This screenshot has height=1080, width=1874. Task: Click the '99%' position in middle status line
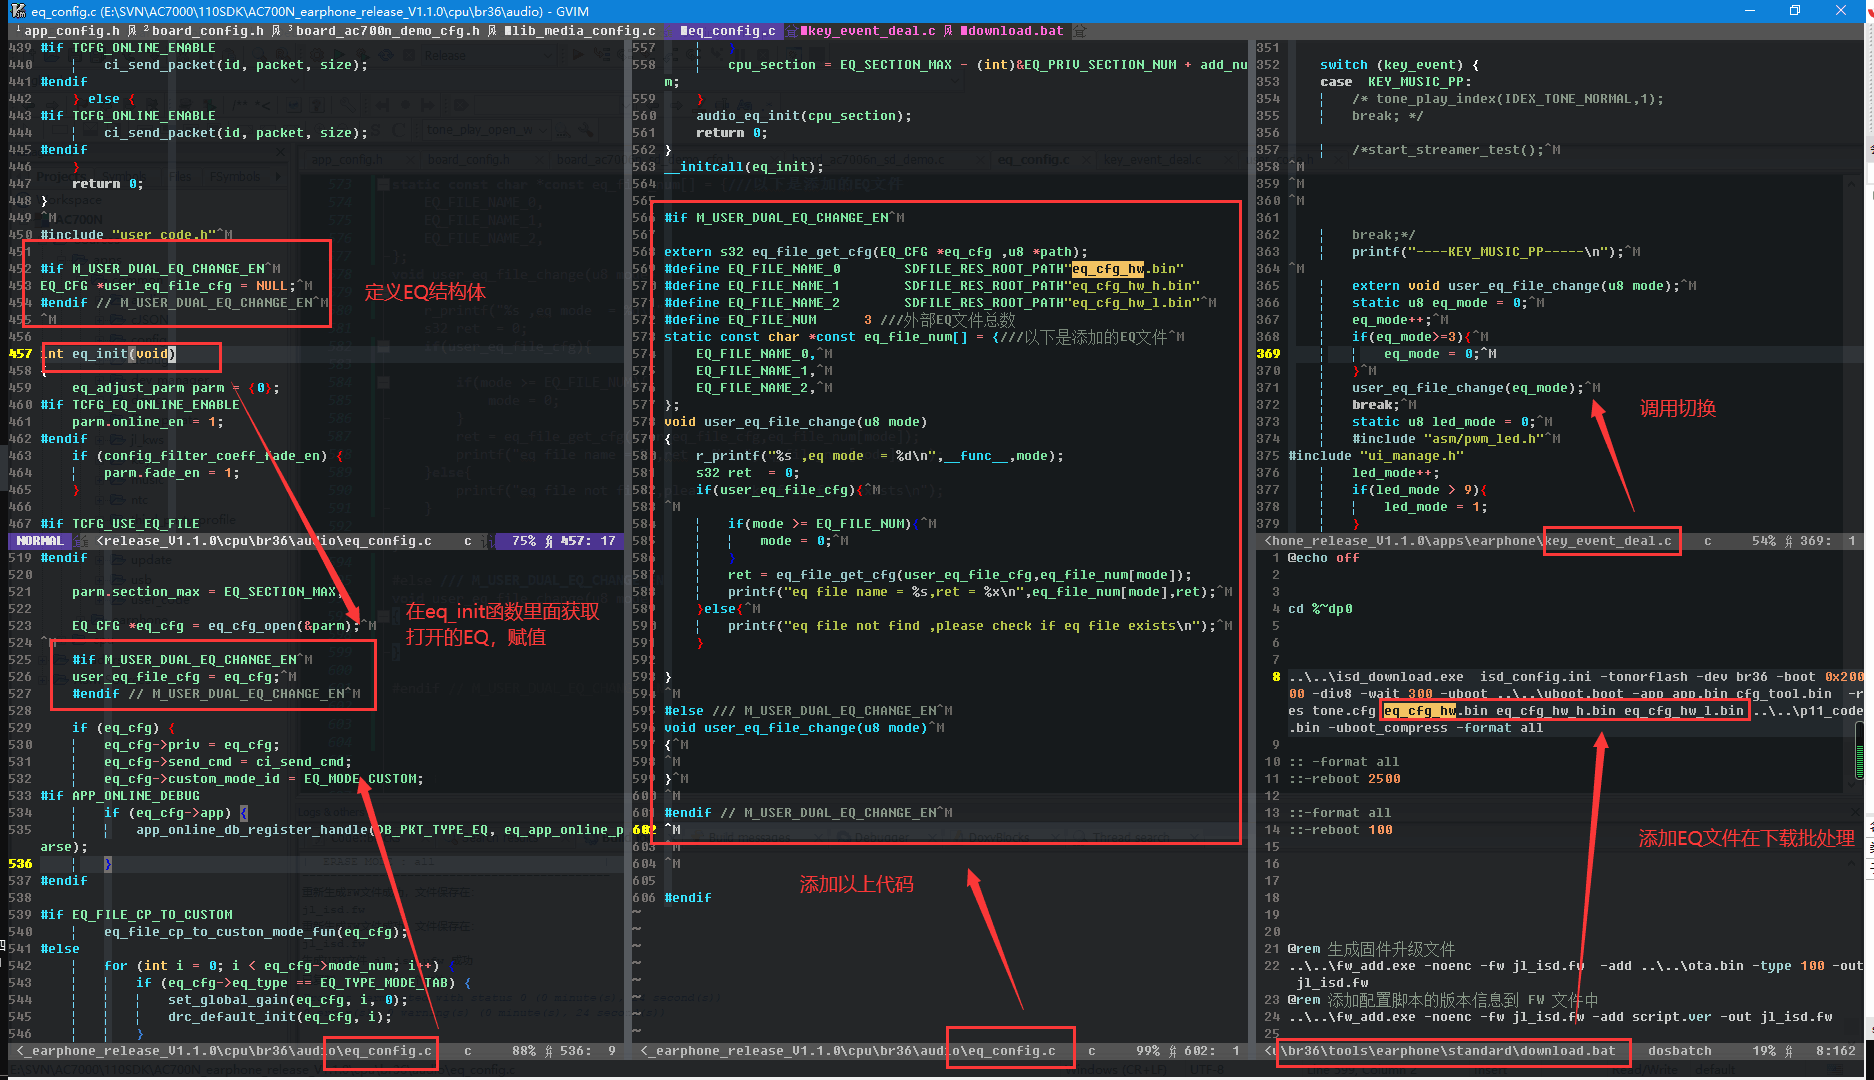pos(1148,1051)
